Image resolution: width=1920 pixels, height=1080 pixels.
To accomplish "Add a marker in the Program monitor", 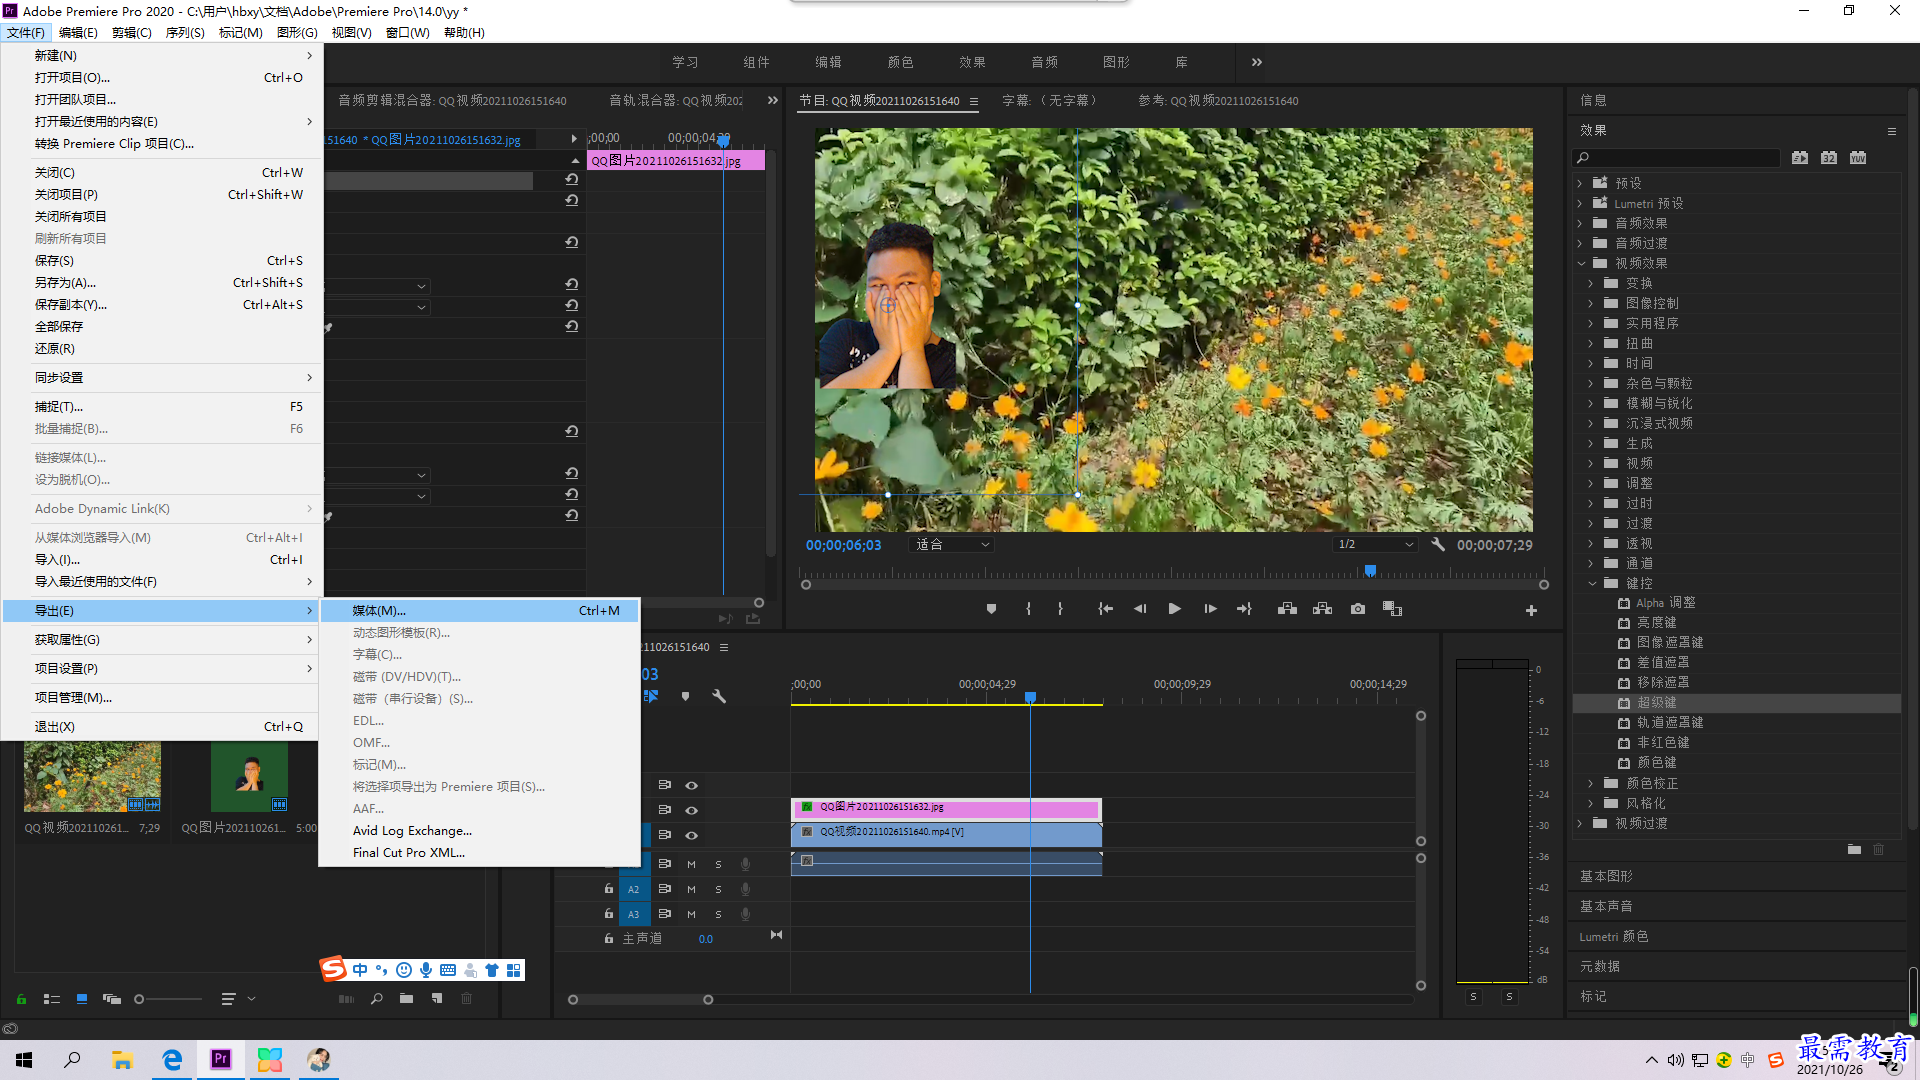I will (991, 609).
